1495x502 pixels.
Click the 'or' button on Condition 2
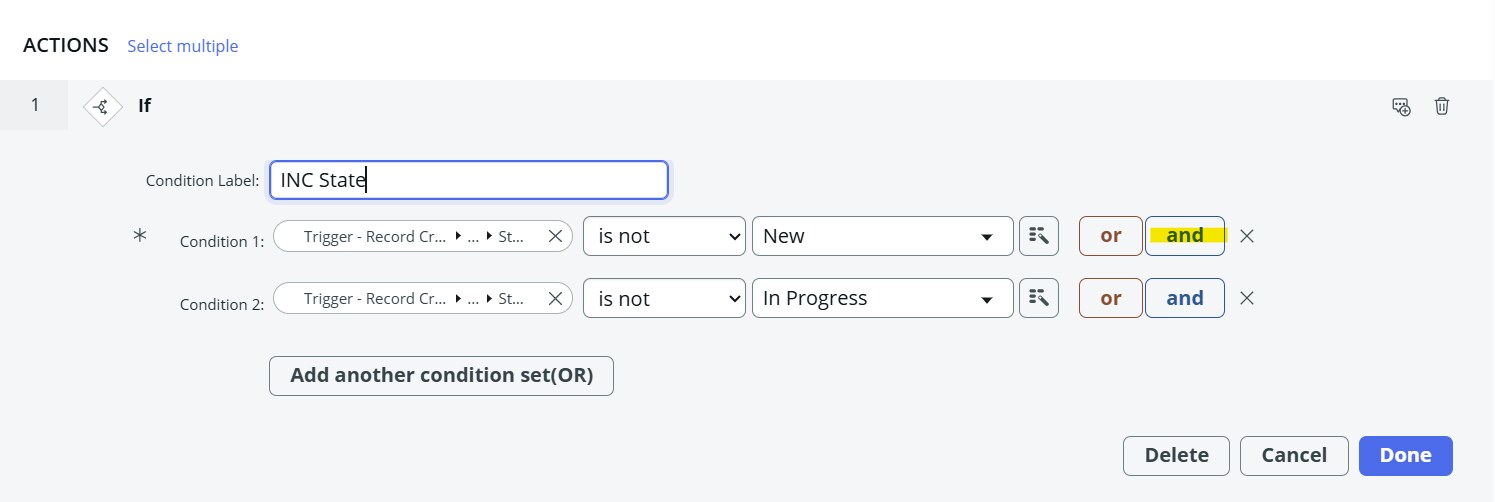(x=1111, y=298)
